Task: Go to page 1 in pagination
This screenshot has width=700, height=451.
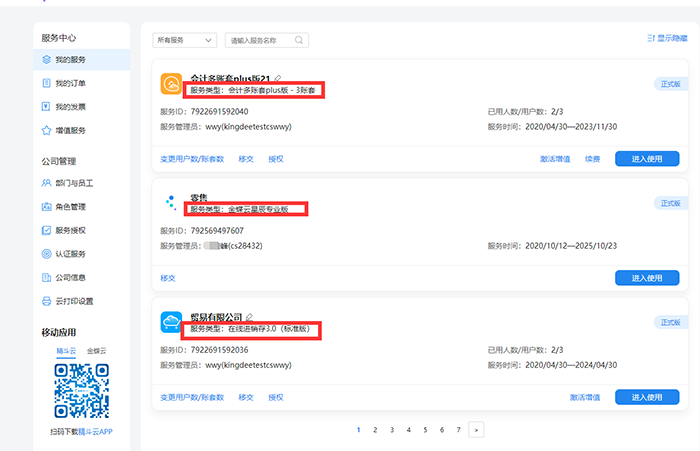Action: pos(358,430)
